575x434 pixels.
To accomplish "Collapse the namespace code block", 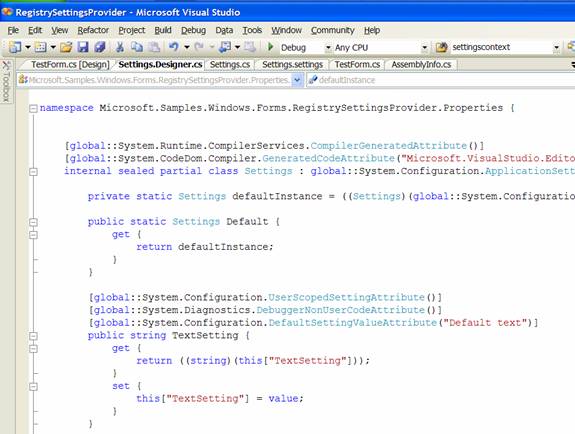I will [33, 108].
